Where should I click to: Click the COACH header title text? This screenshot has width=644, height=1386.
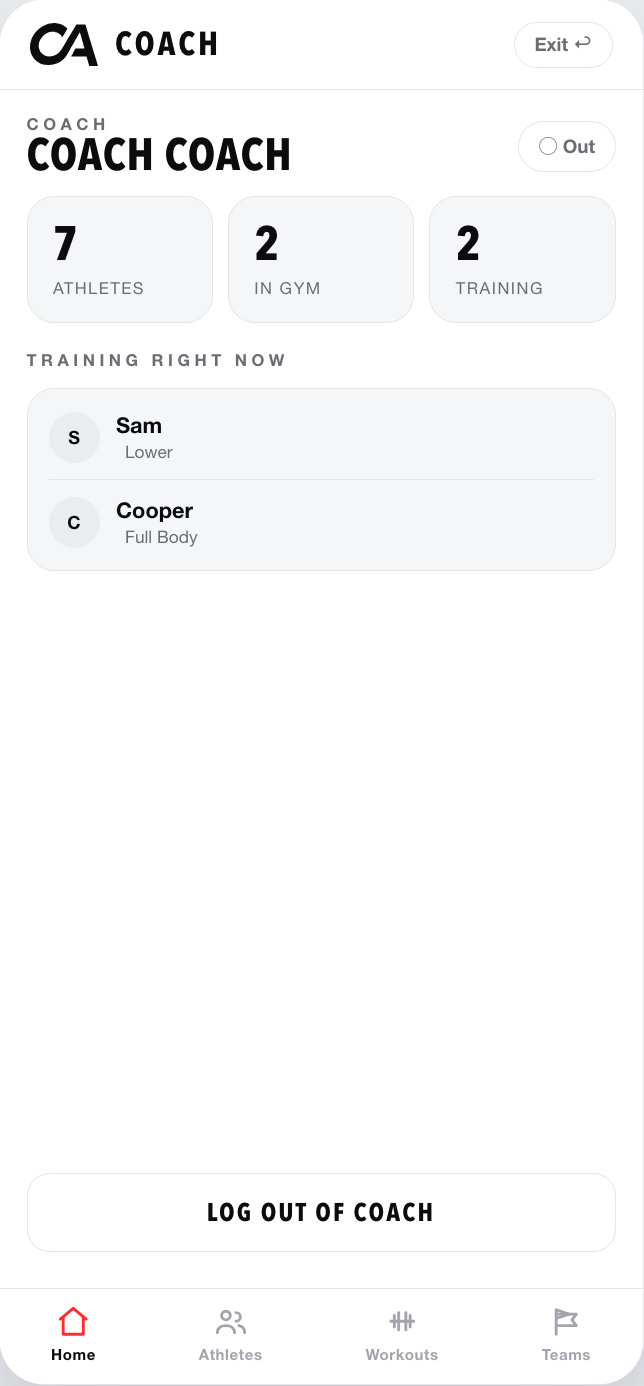coord(166,44)
